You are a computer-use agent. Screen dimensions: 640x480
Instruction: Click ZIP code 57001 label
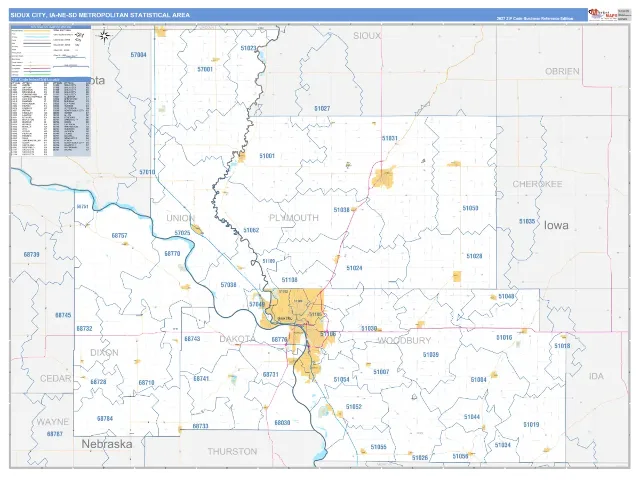coord(205,69)
